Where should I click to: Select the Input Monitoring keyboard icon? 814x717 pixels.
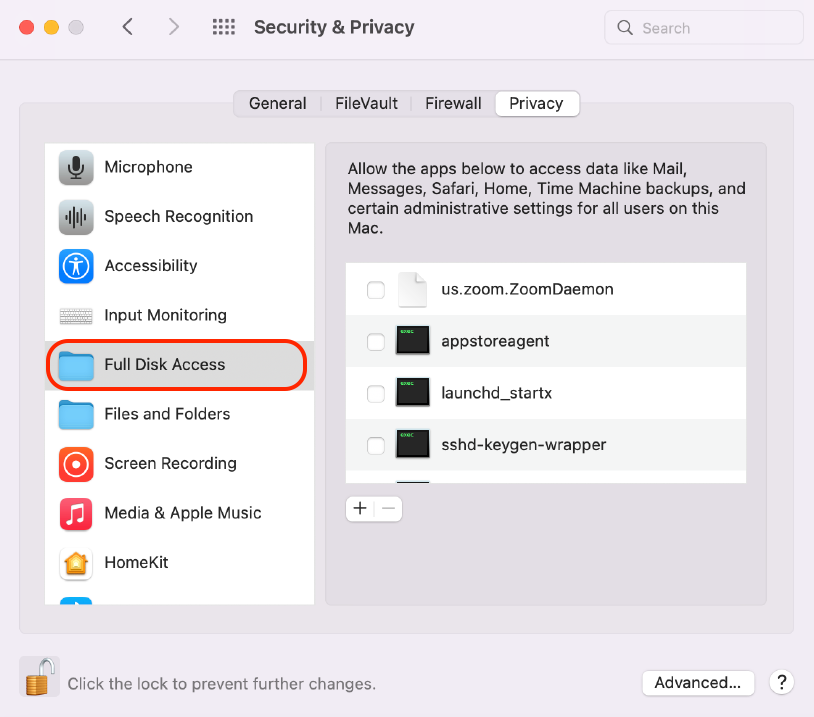click(76, 316)
